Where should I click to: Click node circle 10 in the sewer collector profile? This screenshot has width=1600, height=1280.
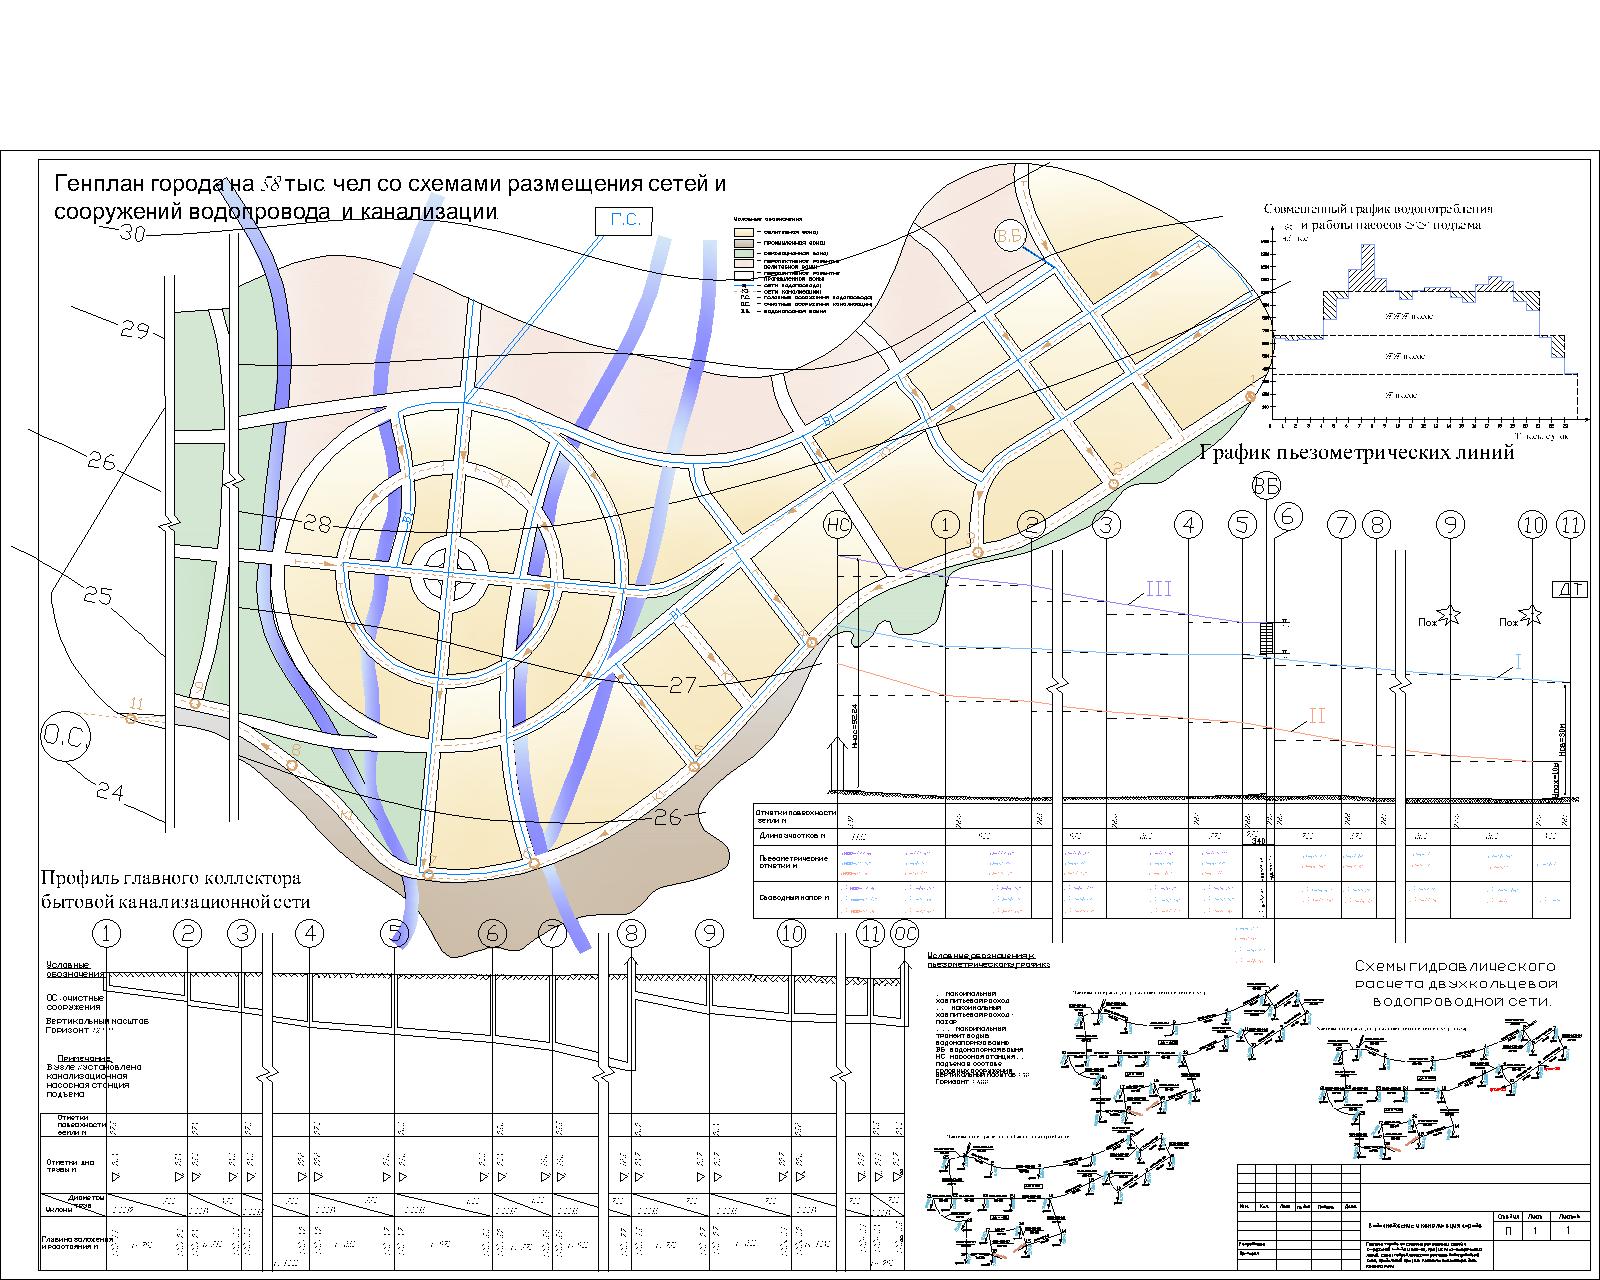click(792, 934)
